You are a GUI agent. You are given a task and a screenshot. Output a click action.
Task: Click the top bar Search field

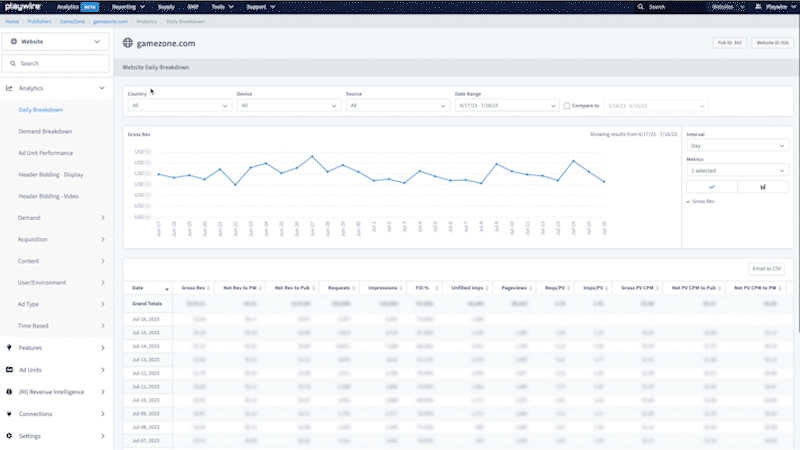click(x=668, y=7)
